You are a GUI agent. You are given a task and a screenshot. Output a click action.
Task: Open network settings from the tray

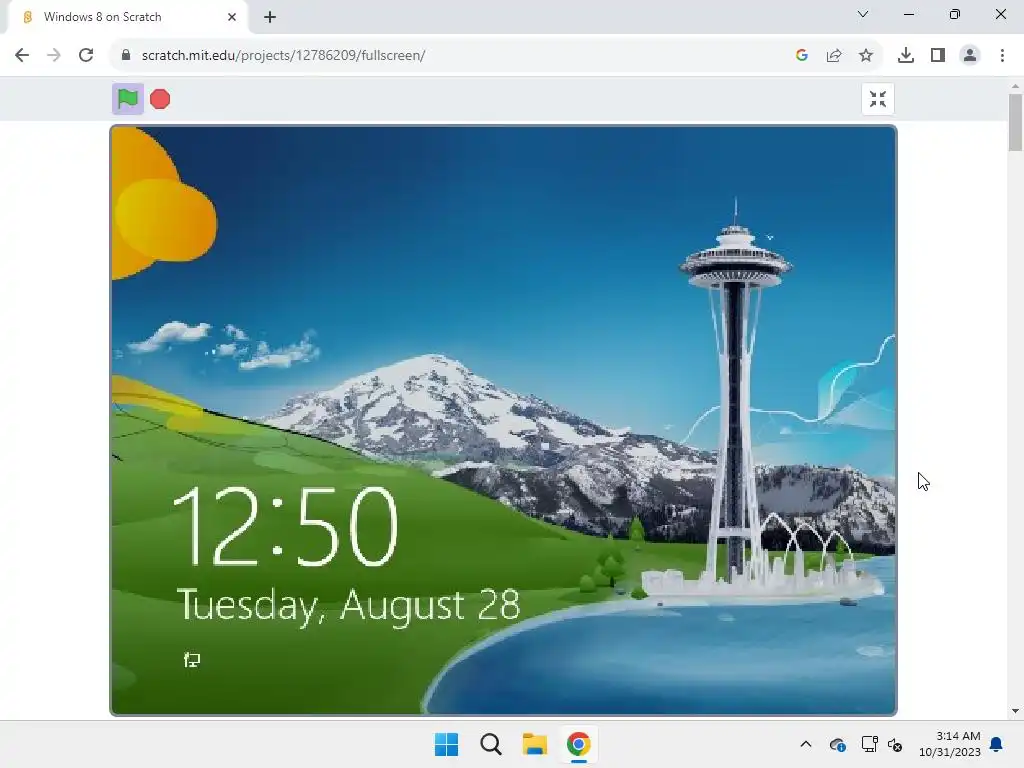(x=869, y=744)
